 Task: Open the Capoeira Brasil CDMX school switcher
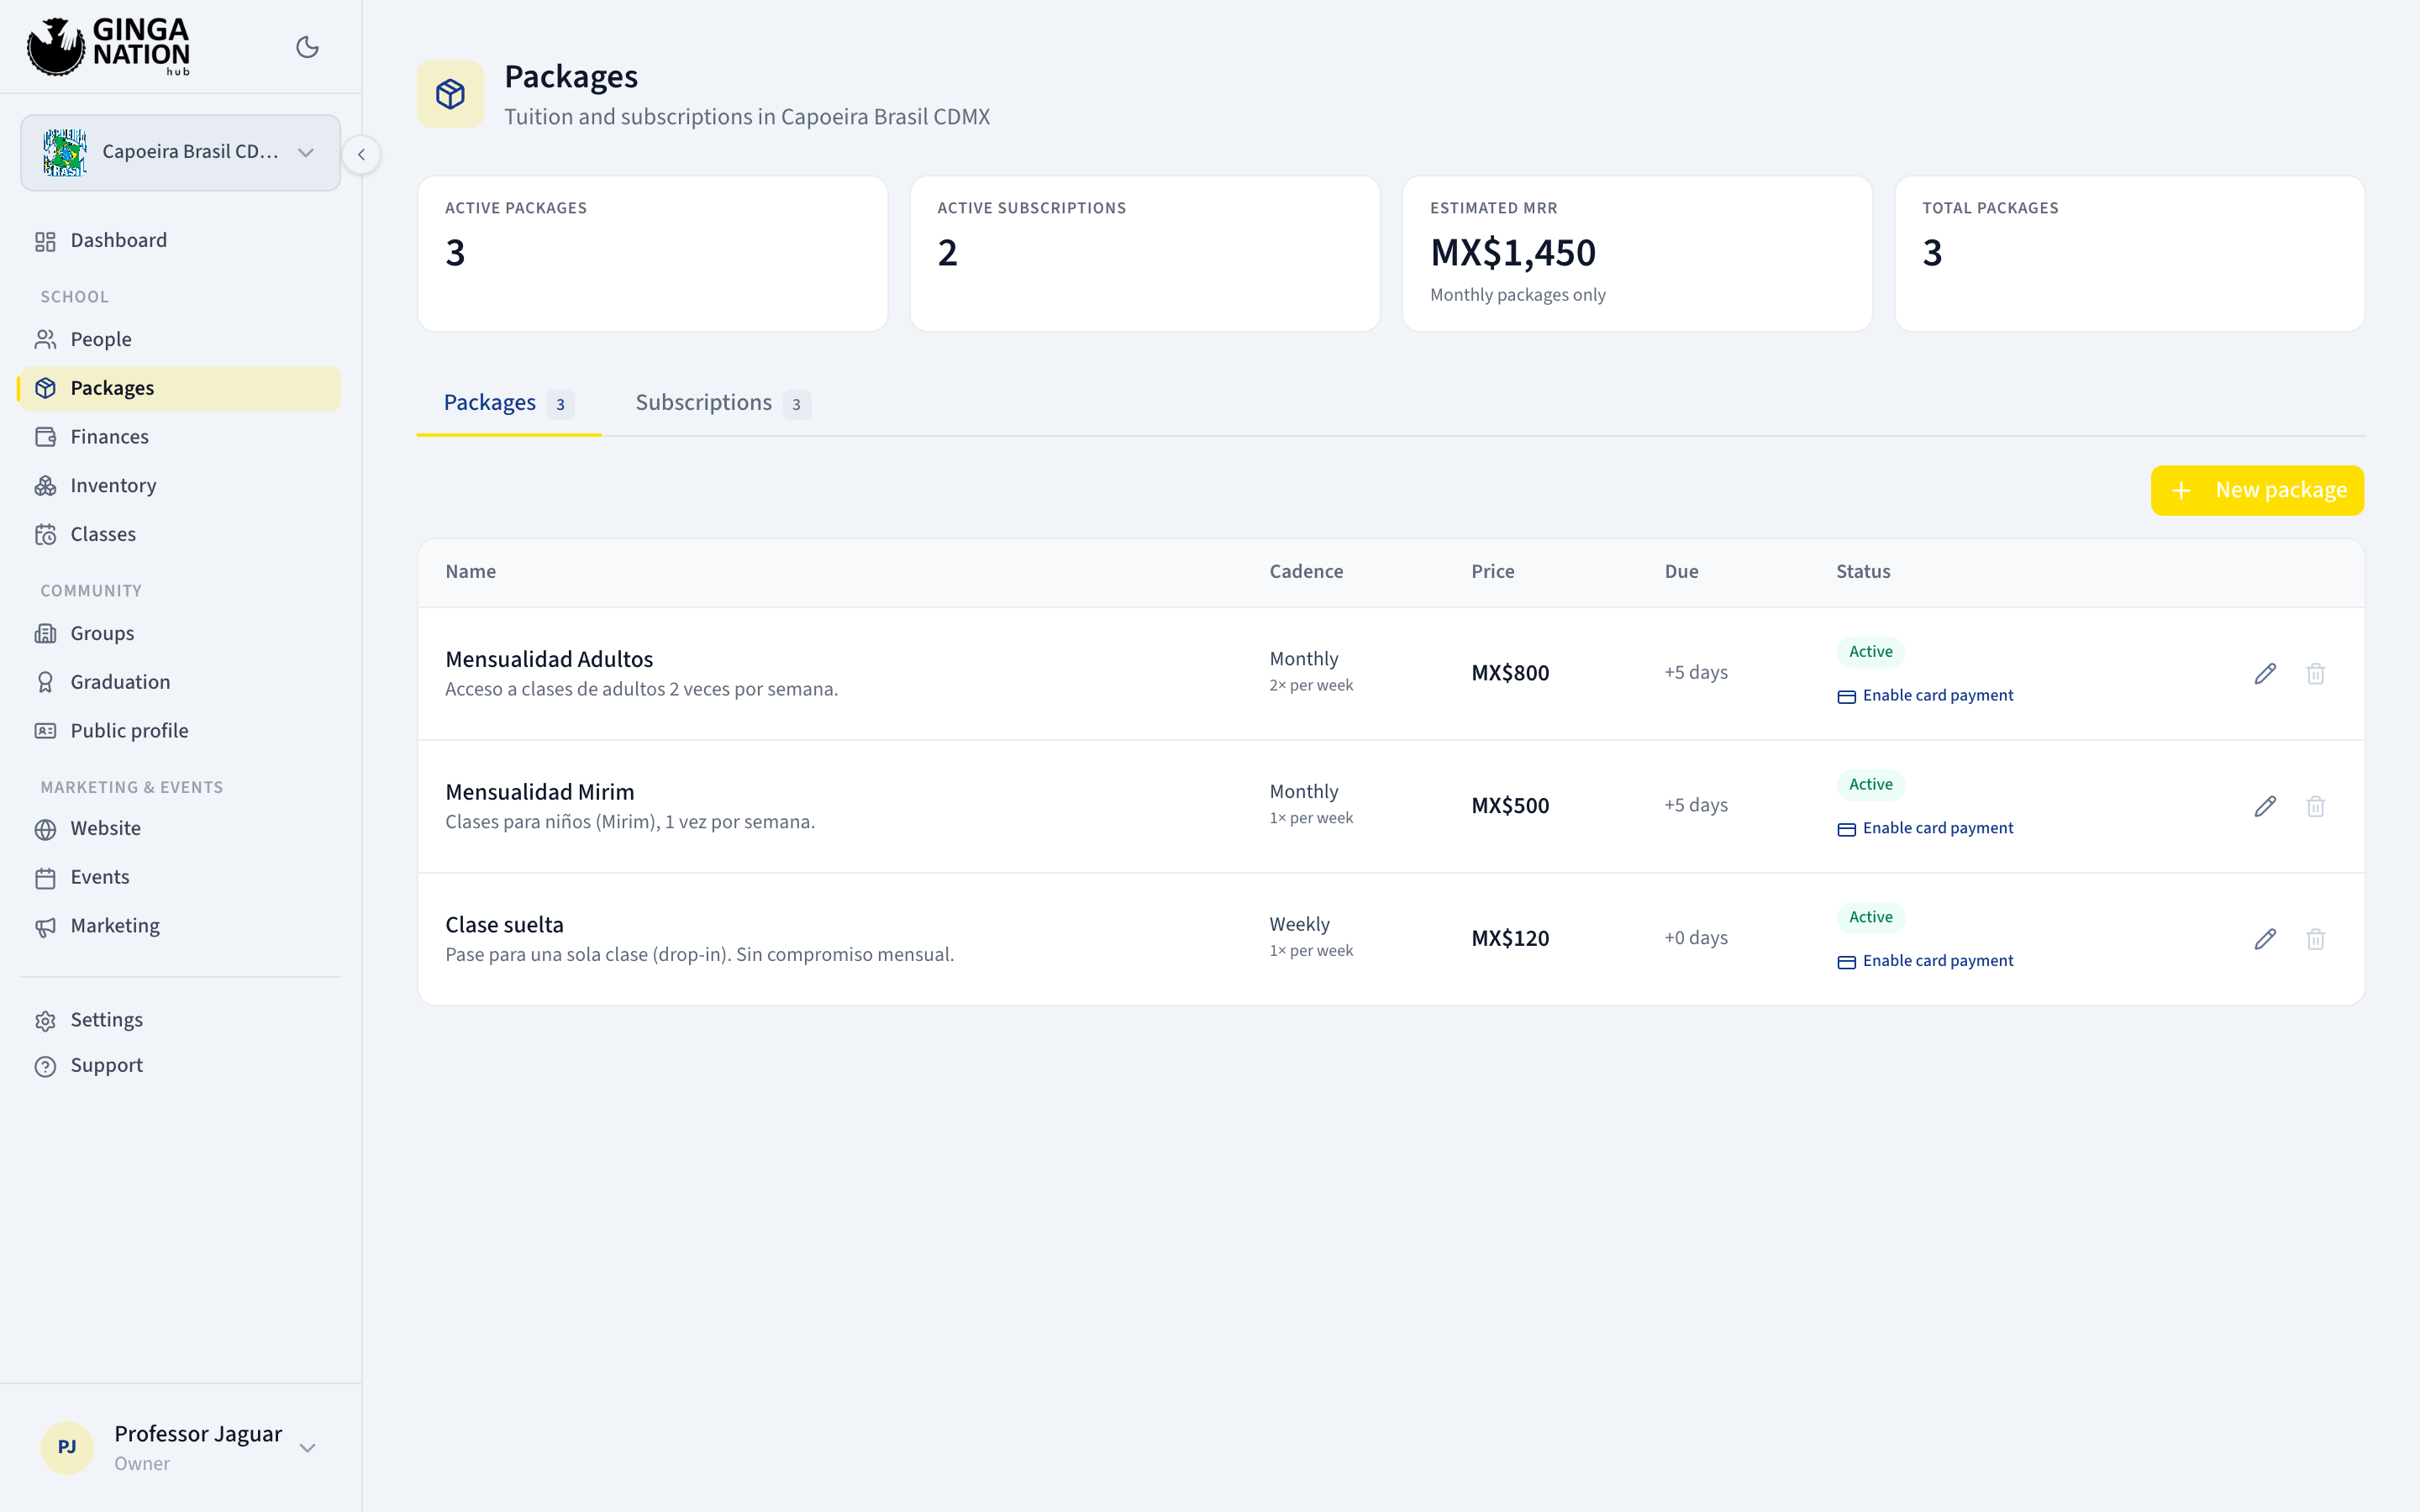click(180, 152)
